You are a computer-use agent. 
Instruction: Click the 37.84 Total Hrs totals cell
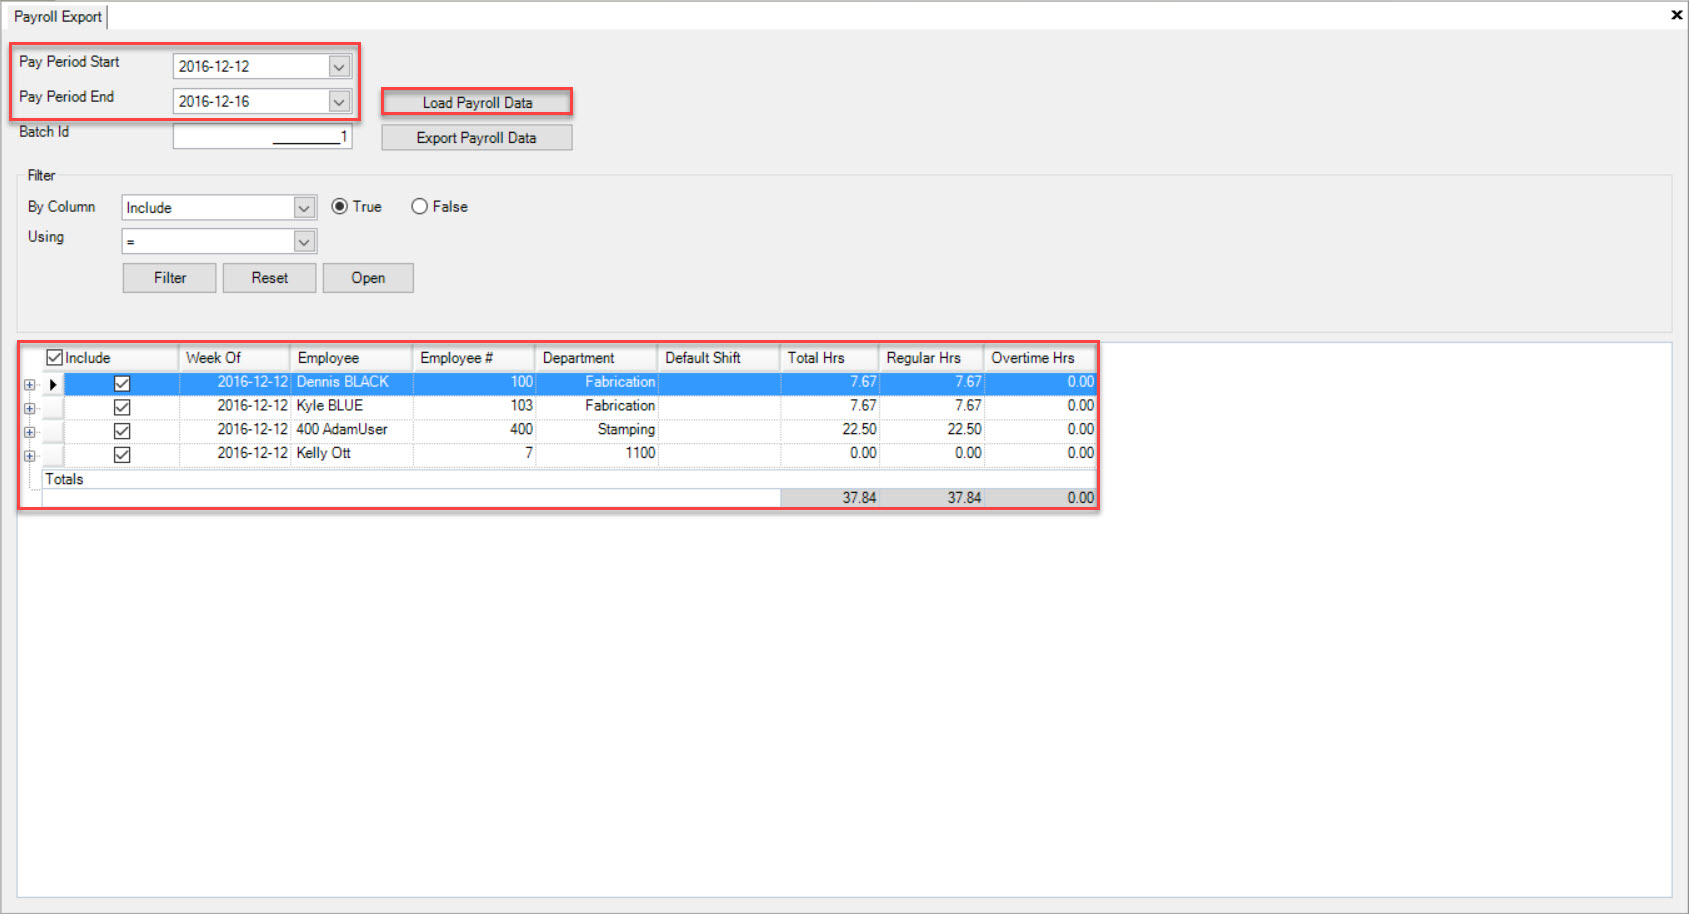pyautogui.click(x=829, y=498)
